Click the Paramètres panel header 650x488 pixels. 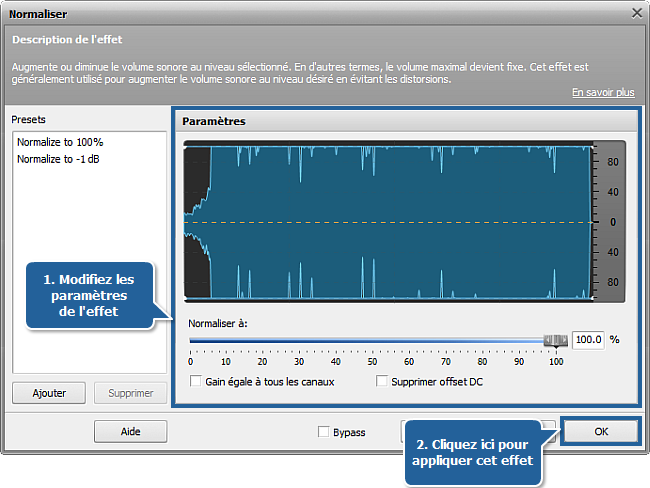pos(406,121)
